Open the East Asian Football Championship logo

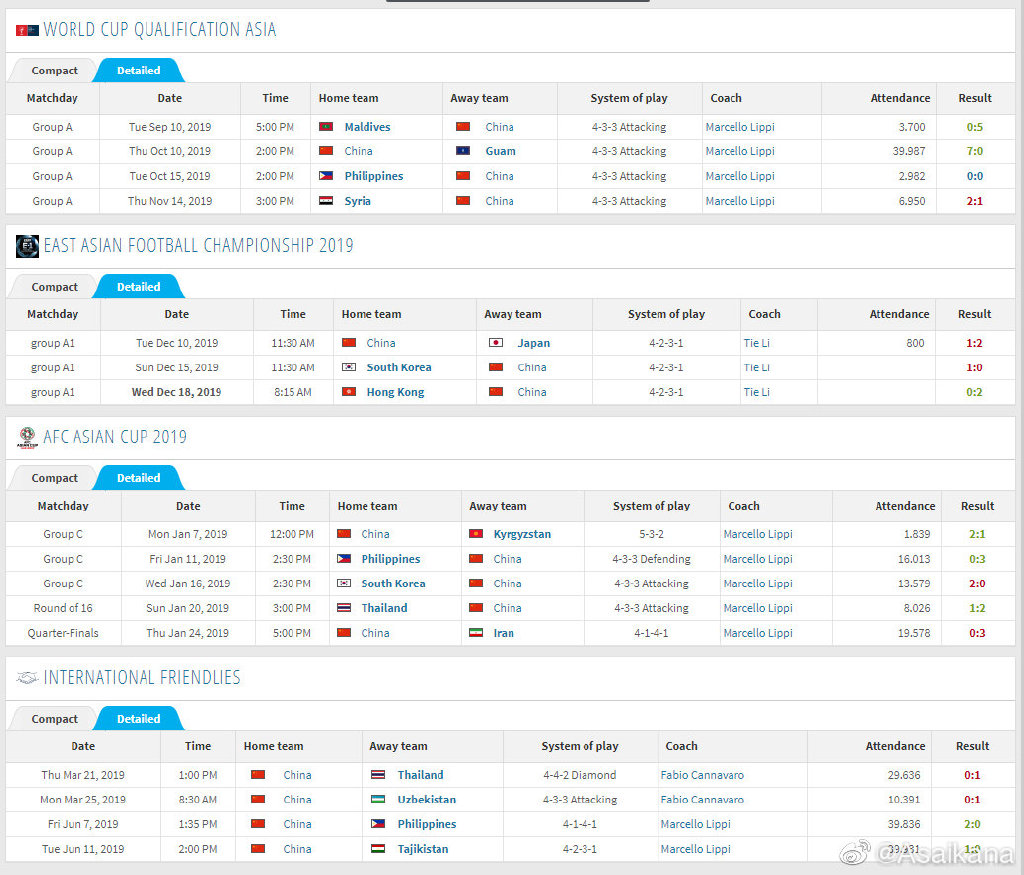point(27,246)
